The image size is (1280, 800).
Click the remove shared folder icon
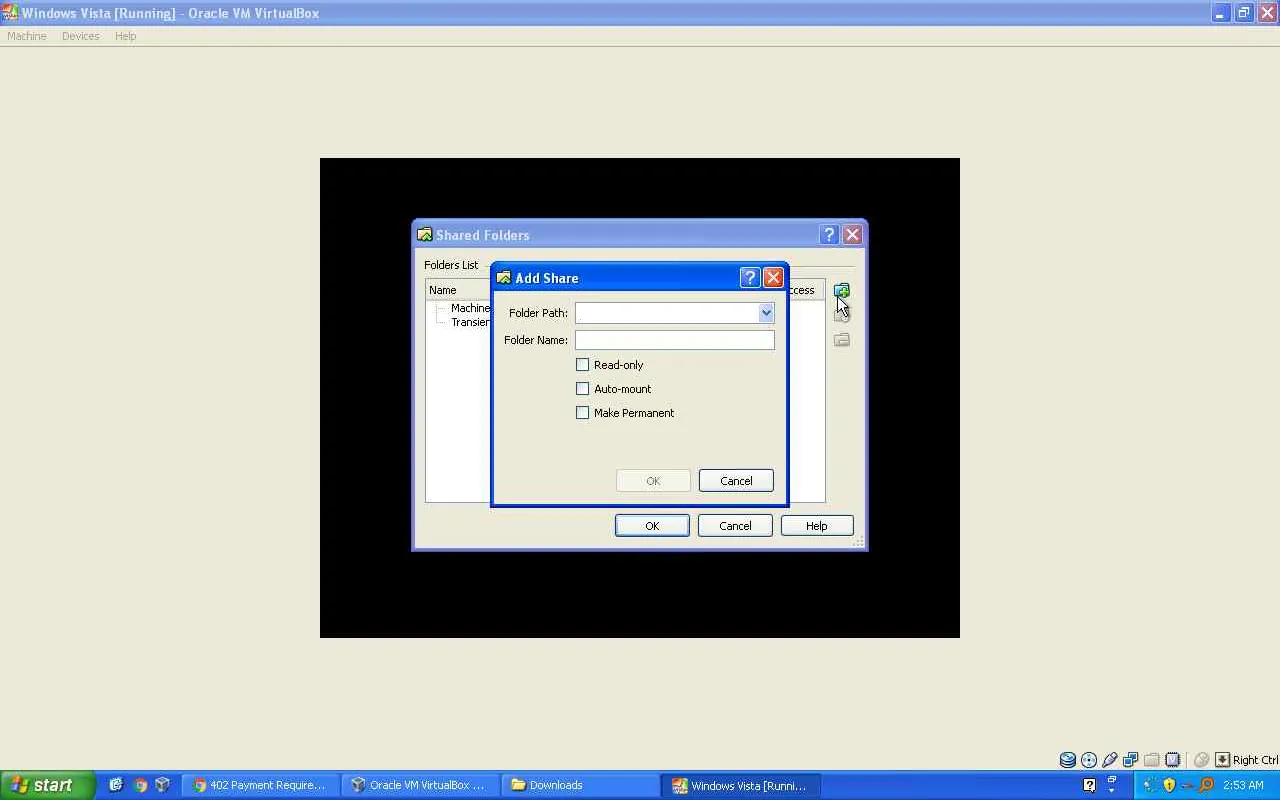[842, 340]
